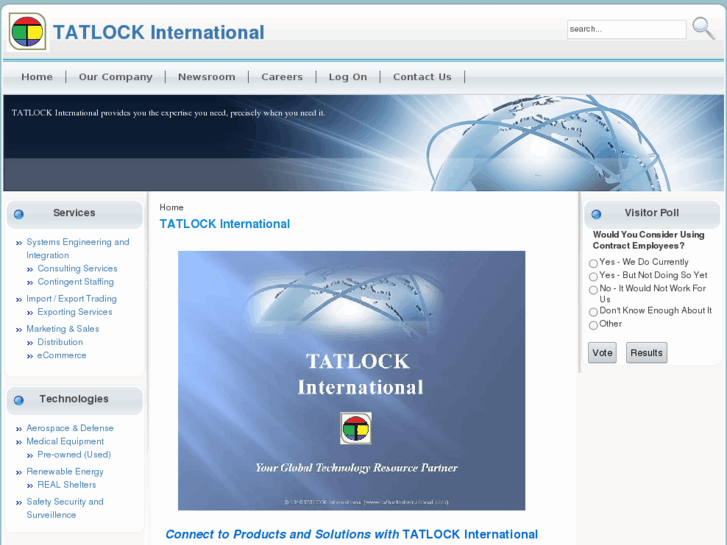Click the TATLOCK logo icon in header
This screenshot has width=727, height=545.
click(27, 32)
